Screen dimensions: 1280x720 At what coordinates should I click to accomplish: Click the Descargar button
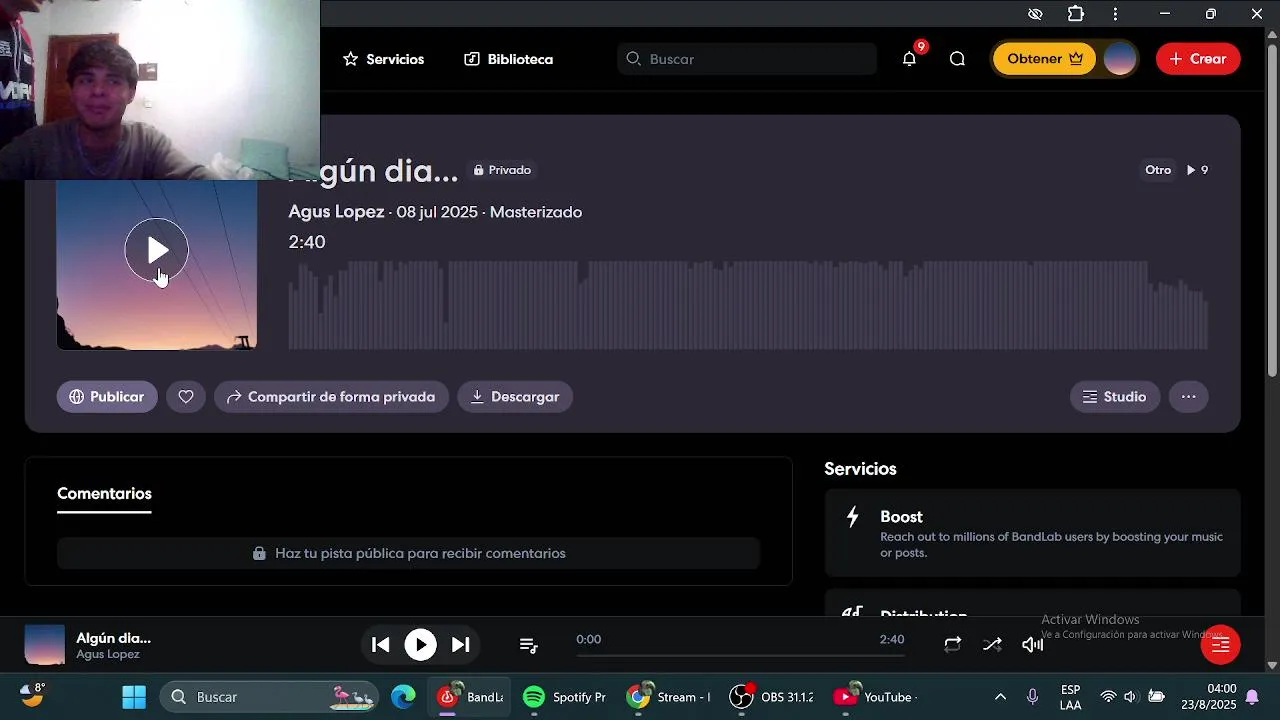[515, 397]
